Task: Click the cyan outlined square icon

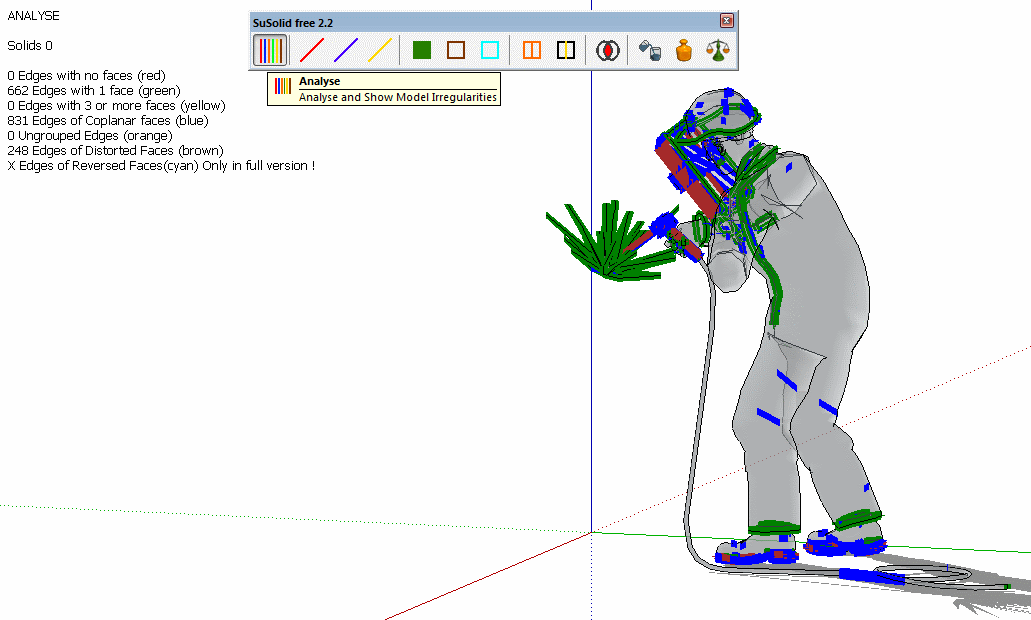Action: [490, 50]
